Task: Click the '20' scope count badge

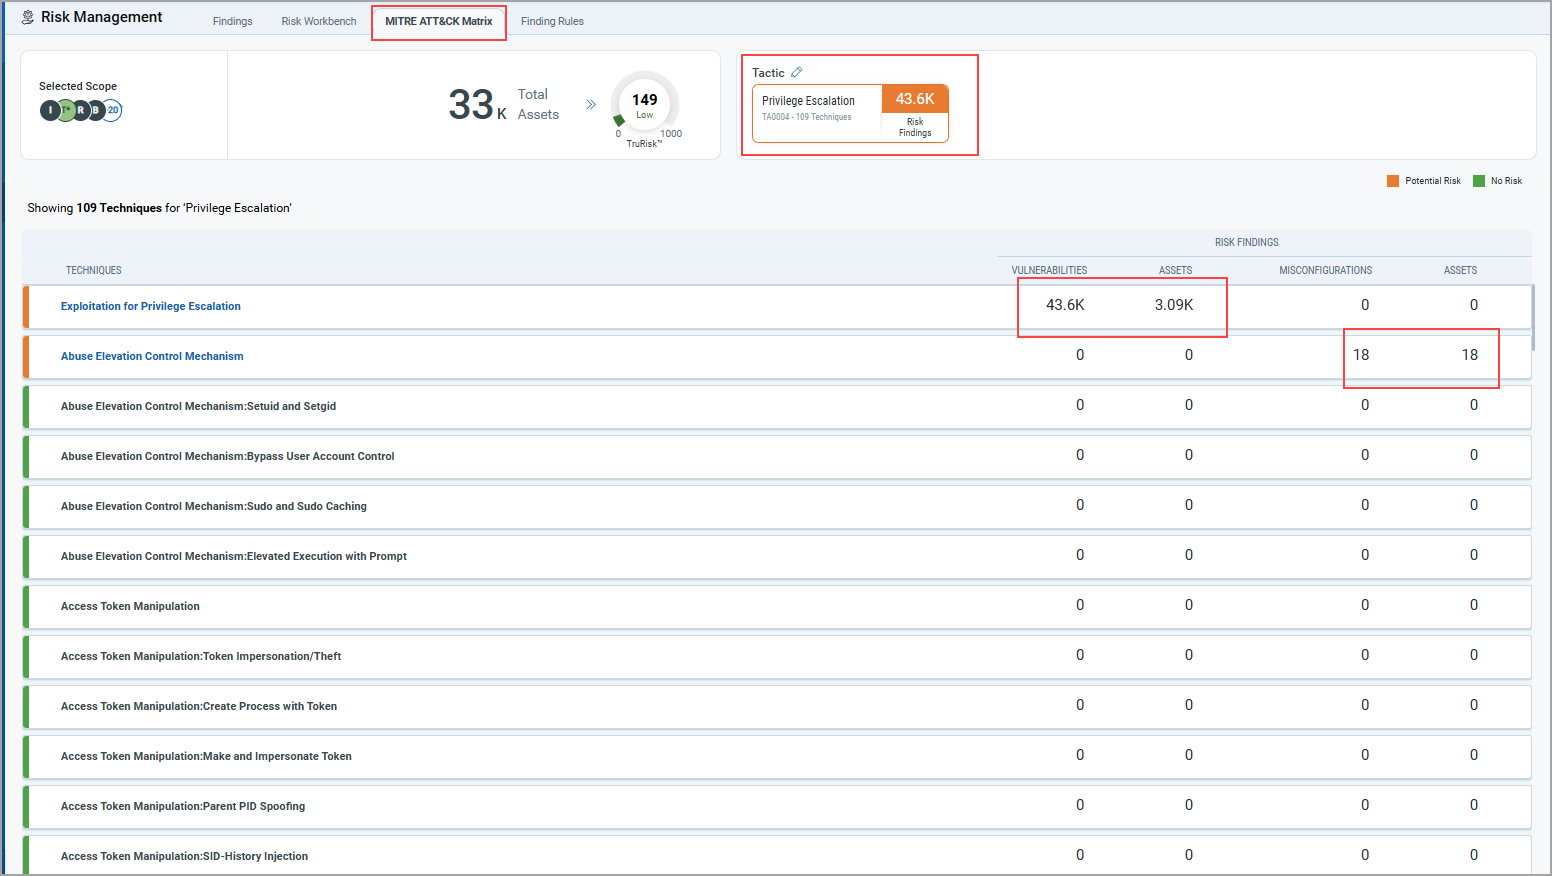Action: point(113,110)
